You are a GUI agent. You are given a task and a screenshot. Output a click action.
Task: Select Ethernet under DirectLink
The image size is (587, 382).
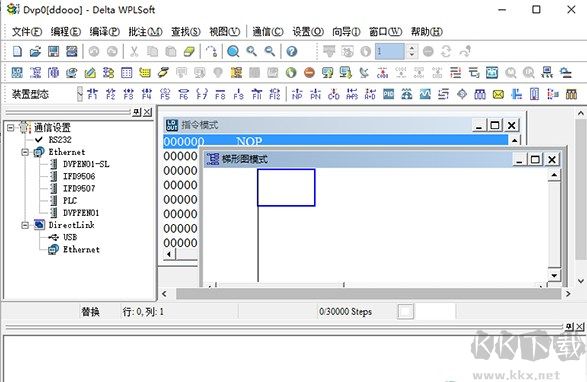81,249
